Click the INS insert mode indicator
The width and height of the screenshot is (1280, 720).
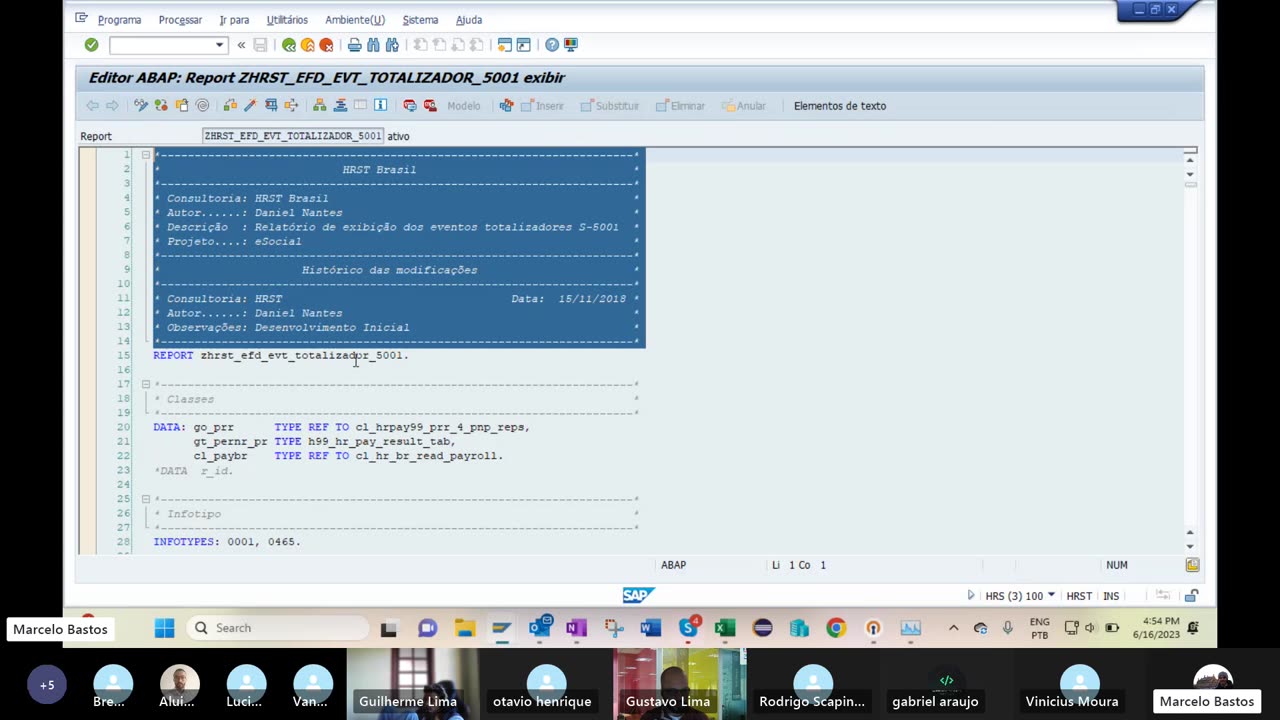[1111, 596]
